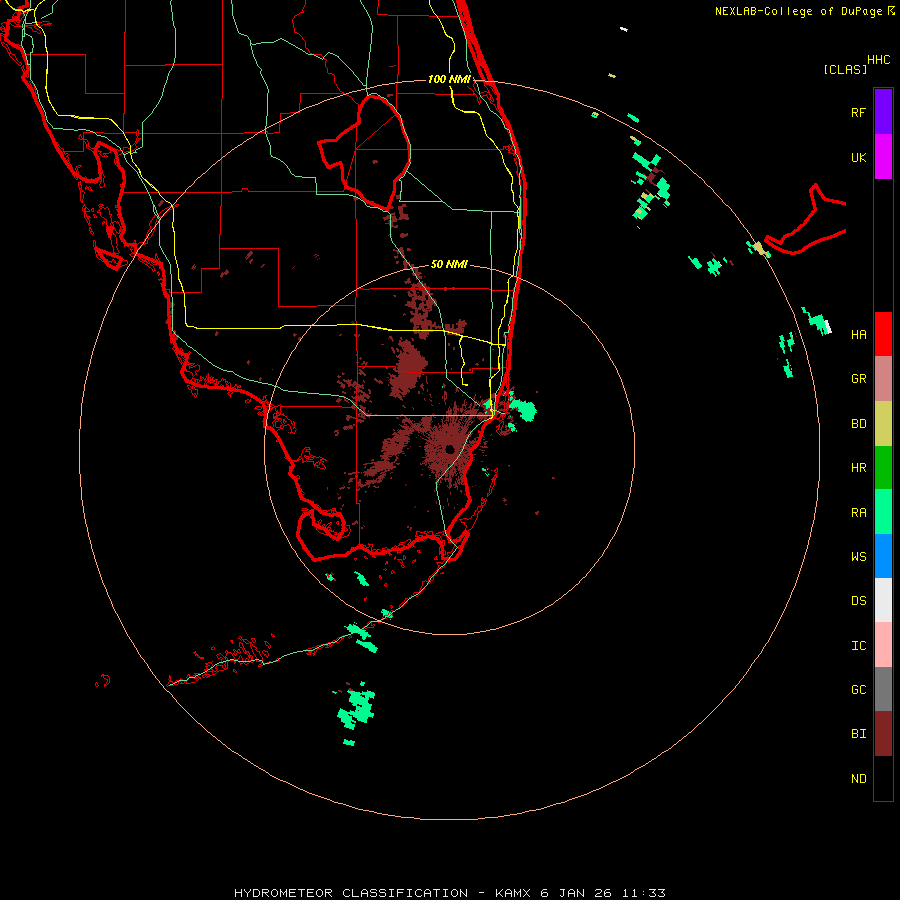Click the HR legend label
Screen dimensions: 900x900
point(859,468)
